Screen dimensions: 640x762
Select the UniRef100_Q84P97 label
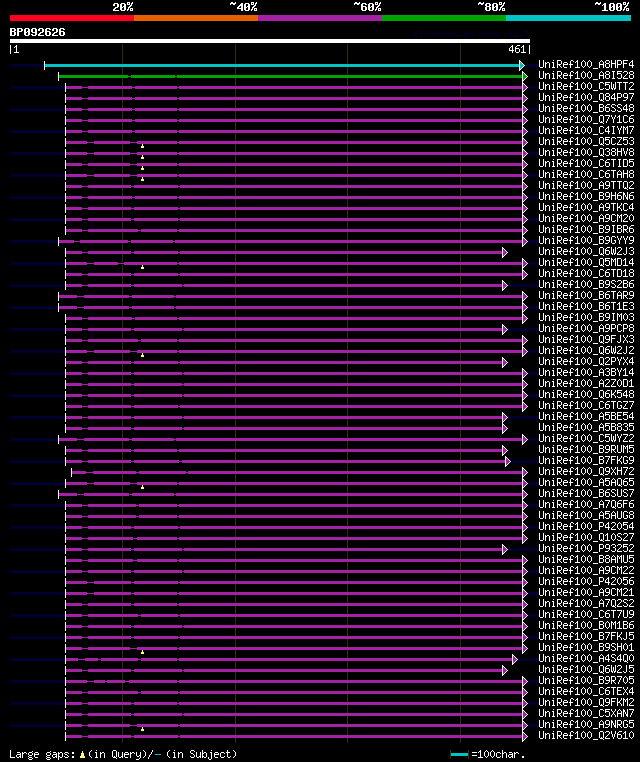coord(586,97)
